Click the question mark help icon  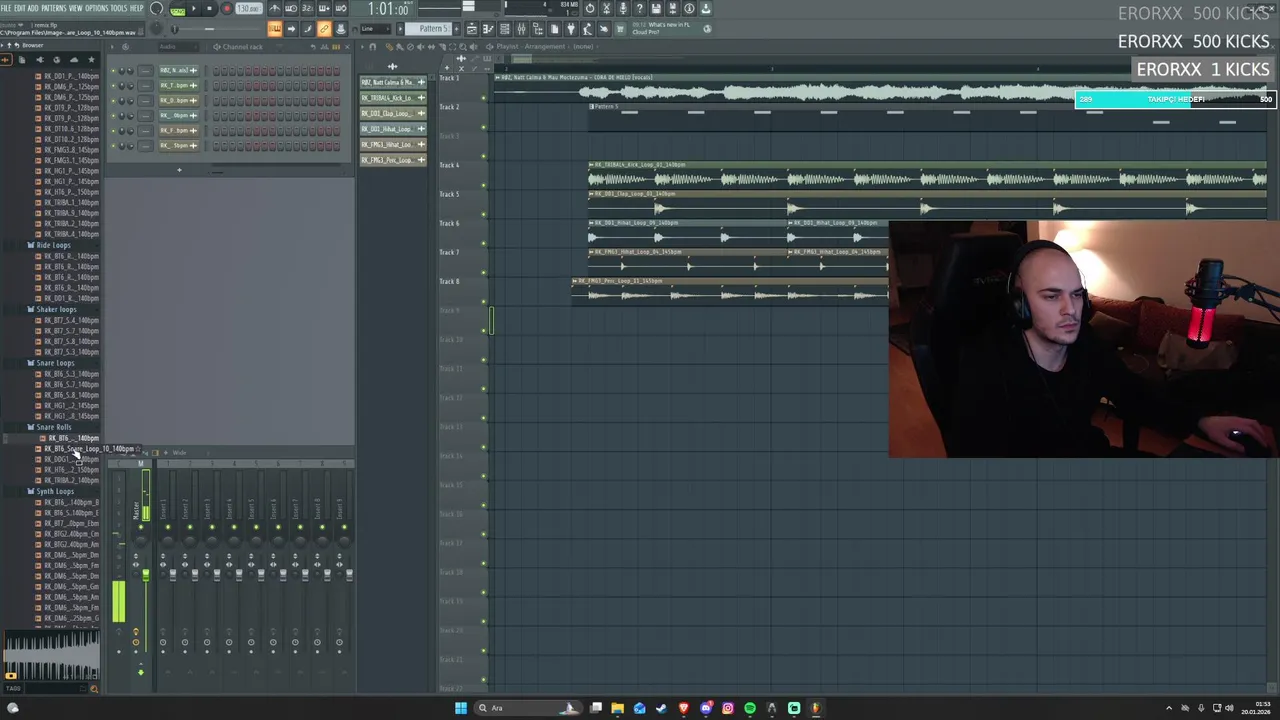click(x=639, y=8)
